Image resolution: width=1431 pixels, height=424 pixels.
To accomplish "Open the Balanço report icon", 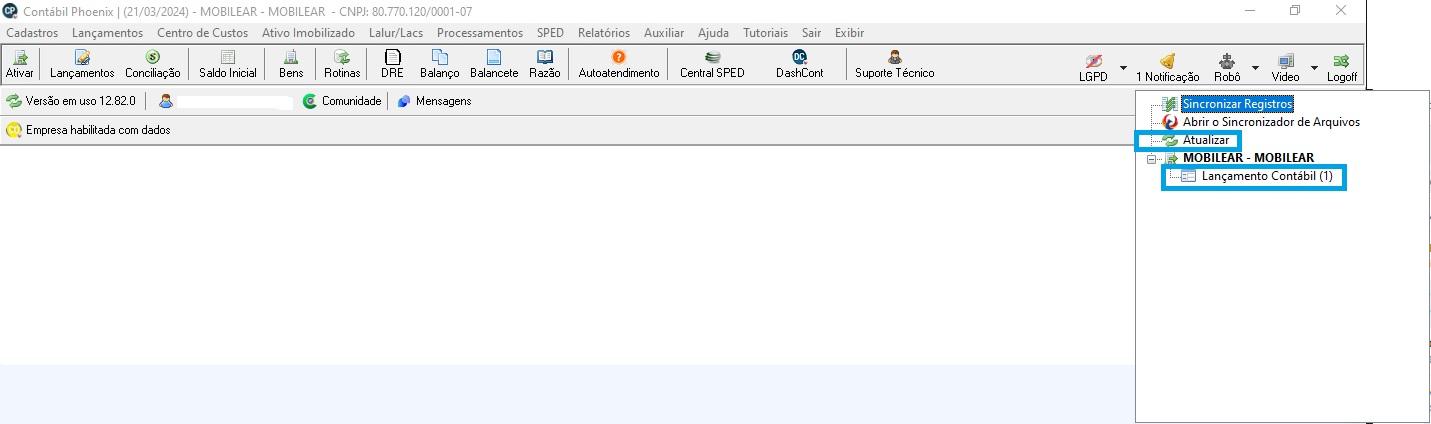I will (439, 65).
